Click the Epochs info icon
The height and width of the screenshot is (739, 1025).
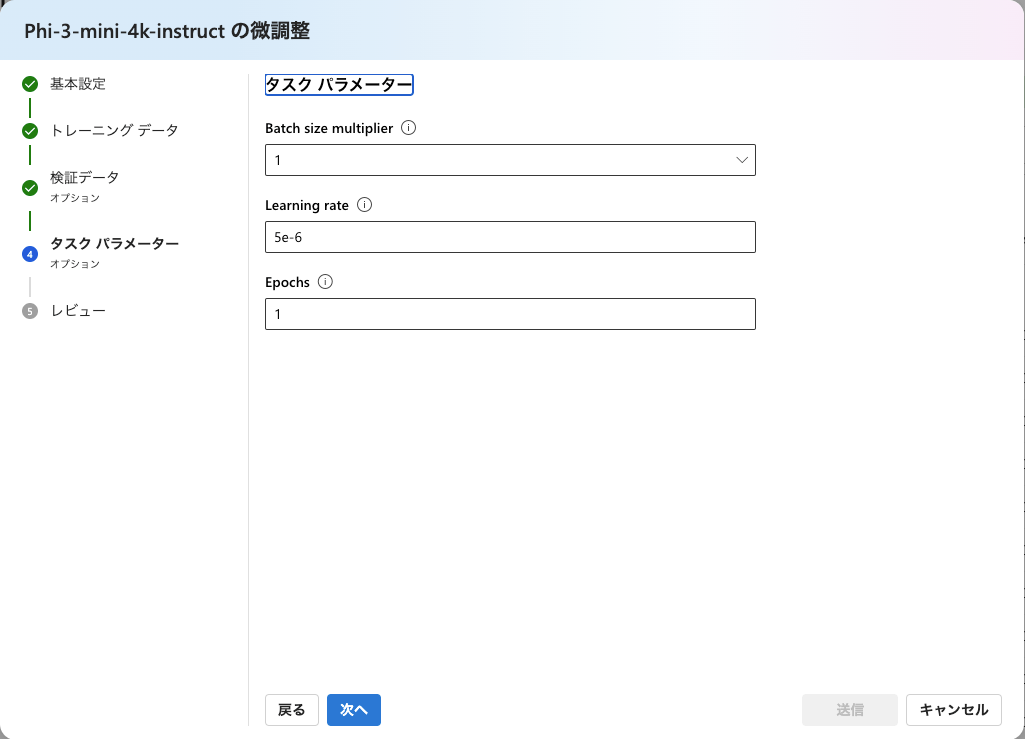click(325, 282)
